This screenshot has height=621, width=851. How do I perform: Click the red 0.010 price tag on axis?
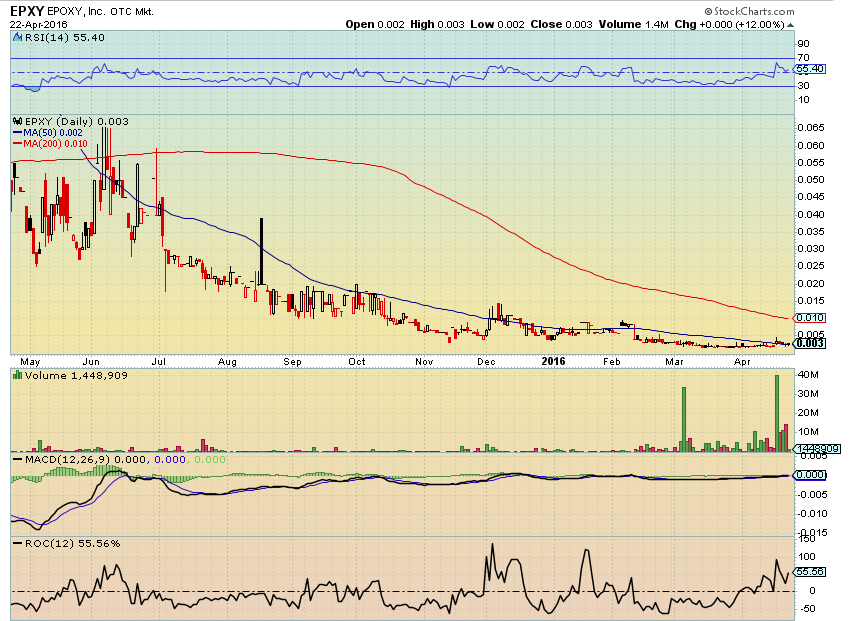pyautogui.click(x=810, y=318)
